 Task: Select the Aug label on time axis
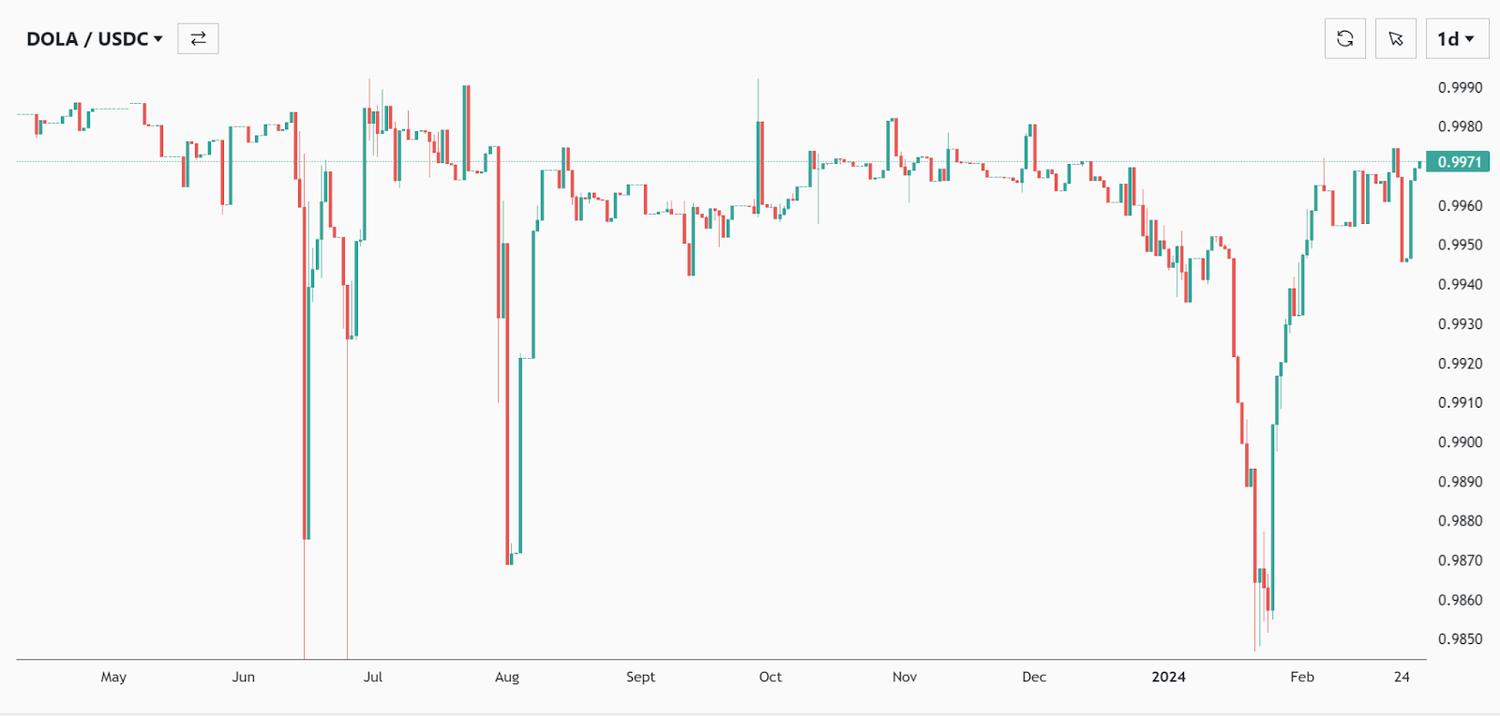[507, 677]
